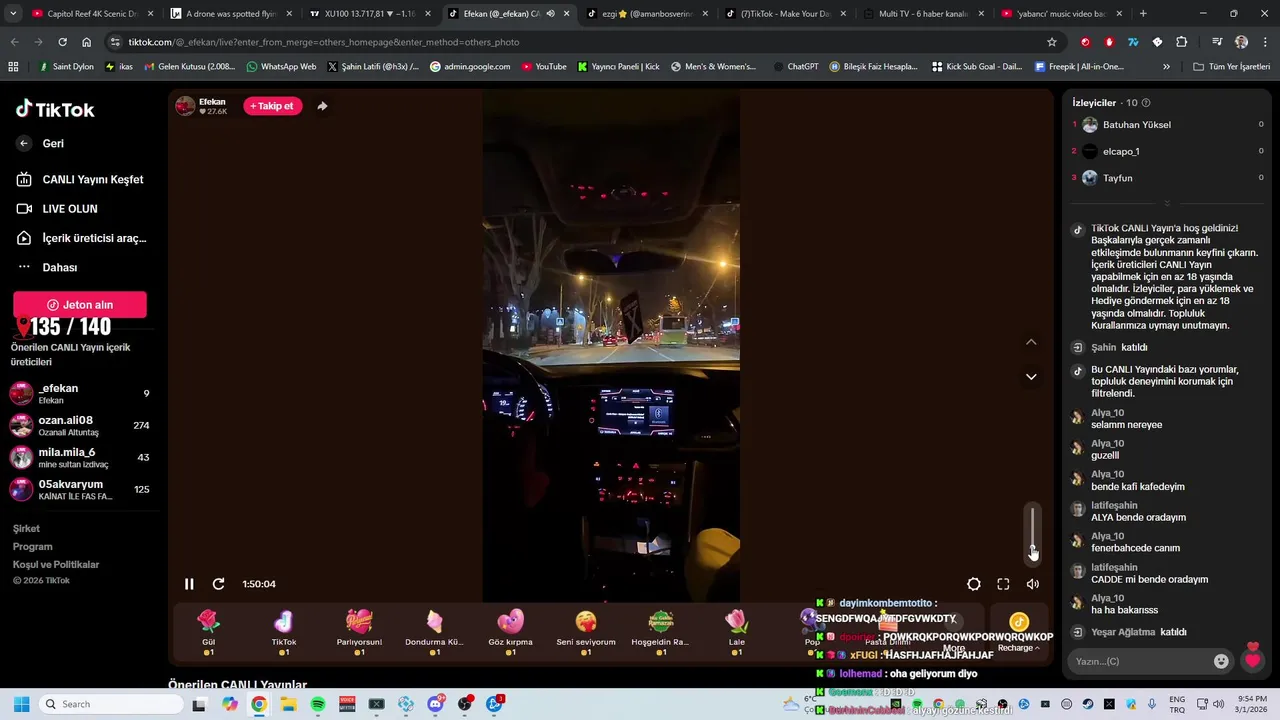Image resolution: width=1280 pixels, height=720 pixels.
Task: Send a like with the heart button
Action: tap(1252, 659)
